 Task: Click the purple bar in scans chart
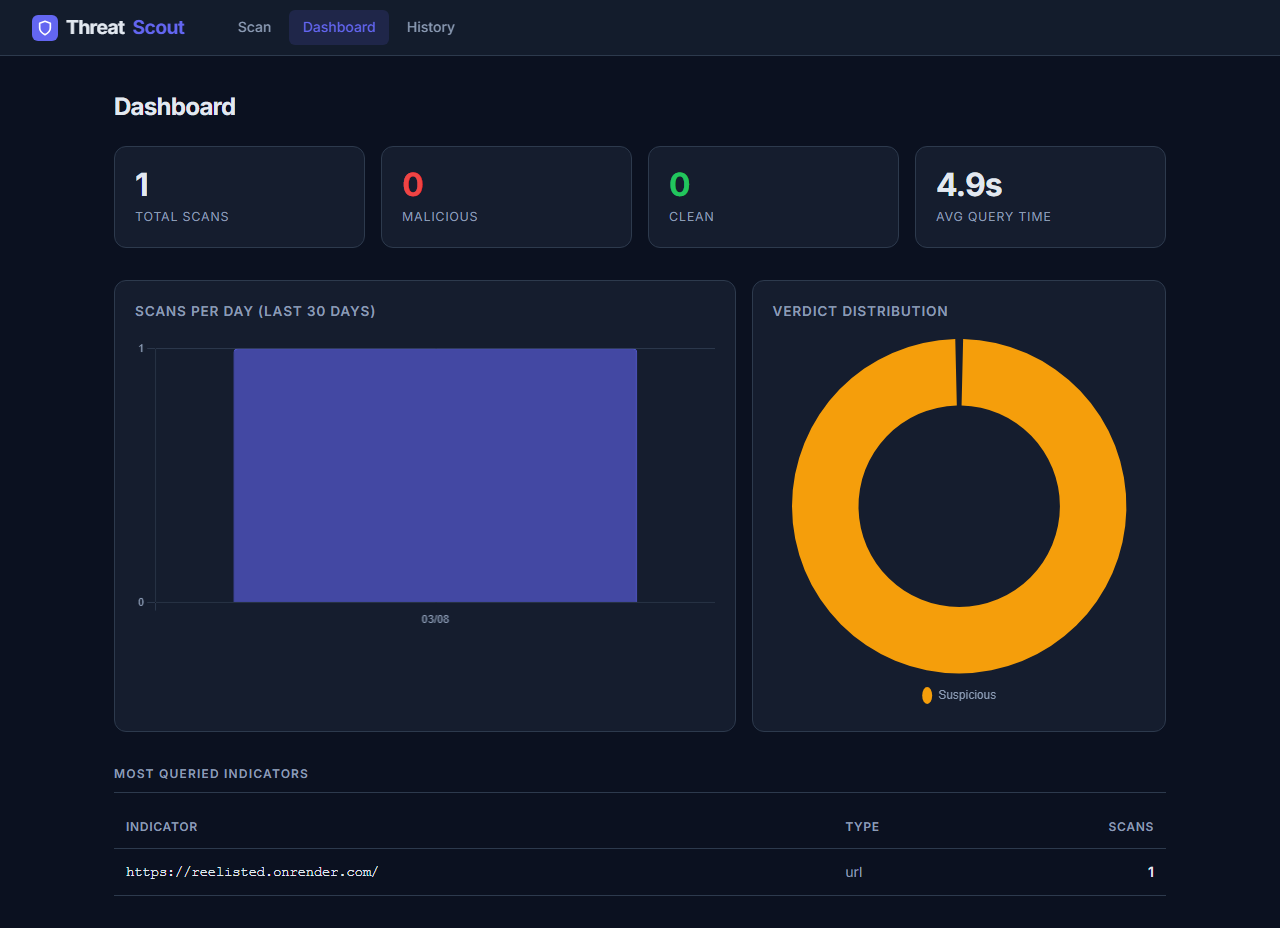click(x=435, y=475)
